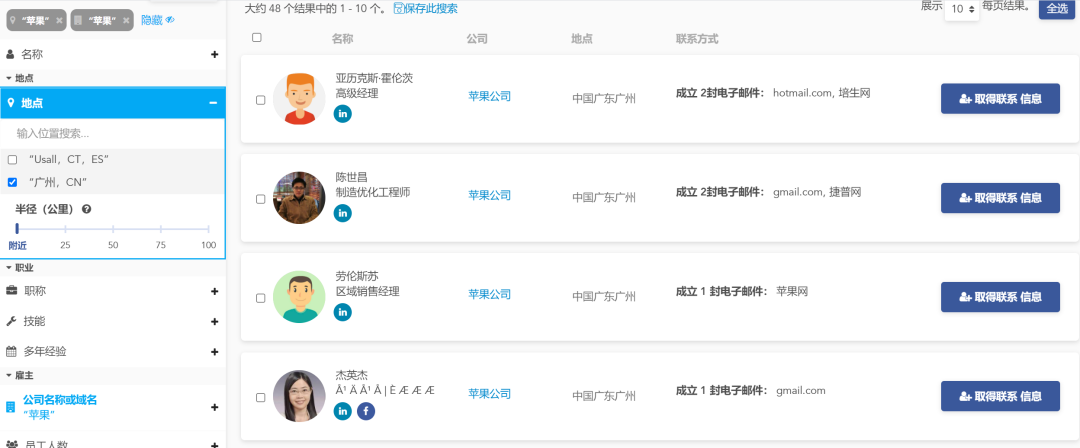Expand the 技能 filter section
This screenshot has height=448, width=1080.
pyautogui.click(x=214, y=321)
